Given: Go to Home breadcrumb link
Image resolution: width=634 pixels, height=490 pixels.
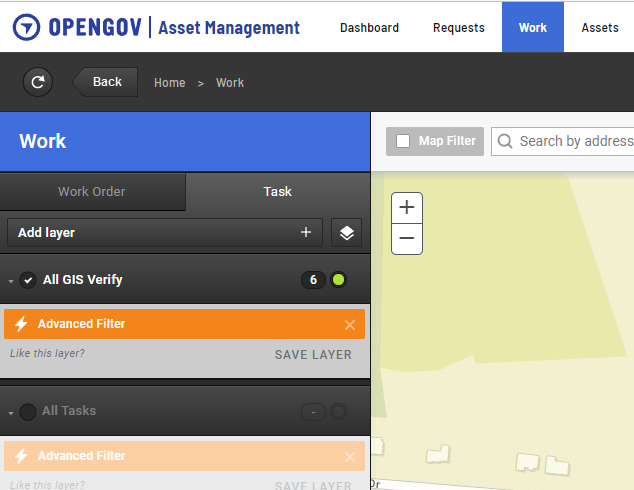Looking at the screenshot, I should click(169, 83).
